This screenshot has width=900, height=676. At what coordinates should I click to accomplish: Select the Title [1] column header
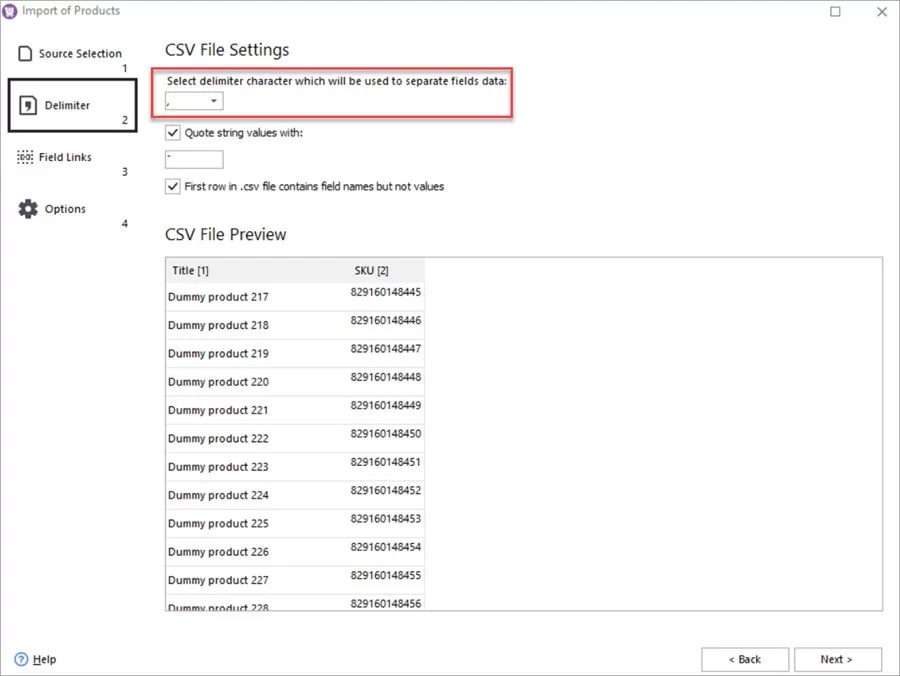coord(189,270)
